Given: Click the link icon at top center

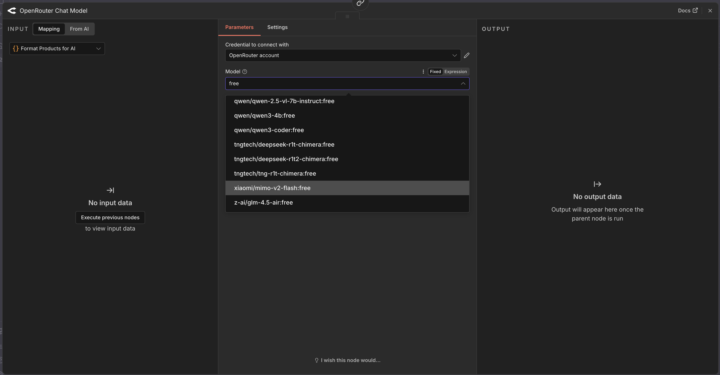Looking at the screenshot, I should (x=360, y=3).
